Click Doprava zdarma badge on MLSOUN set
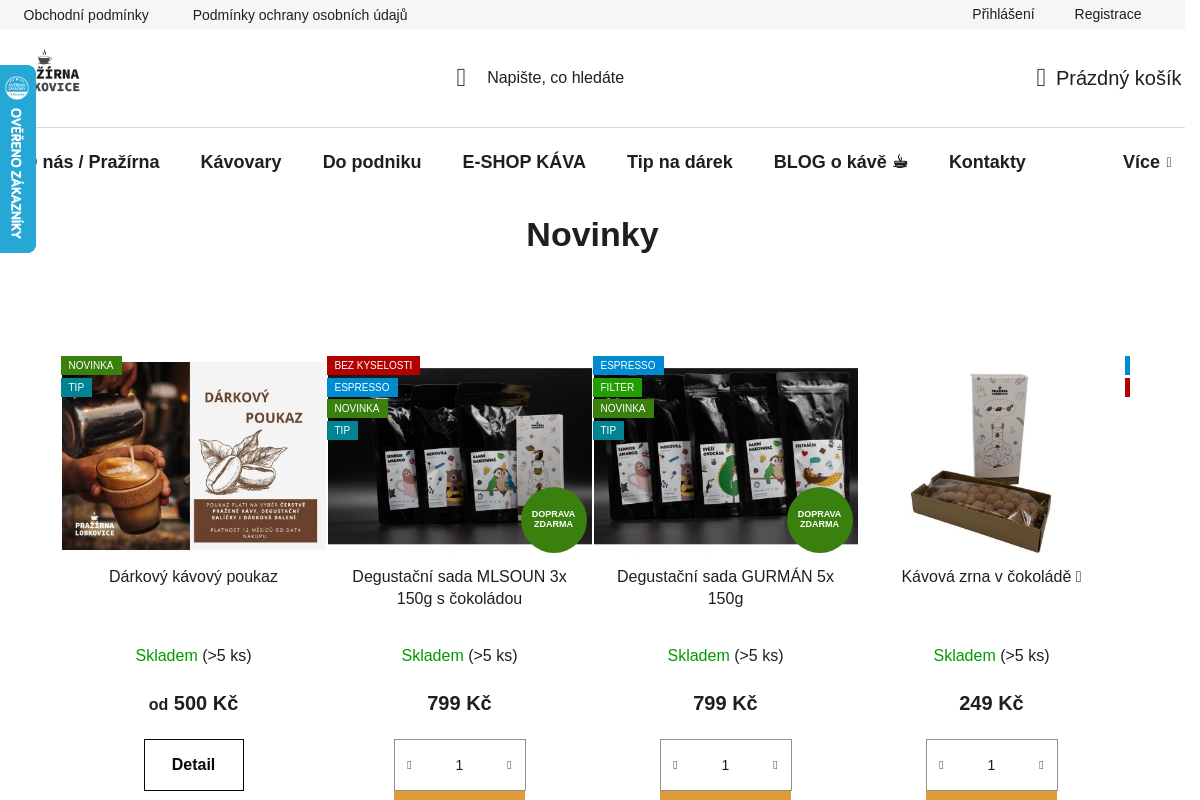The width and height of the screenshot is (1200, 800). point(553,519)
